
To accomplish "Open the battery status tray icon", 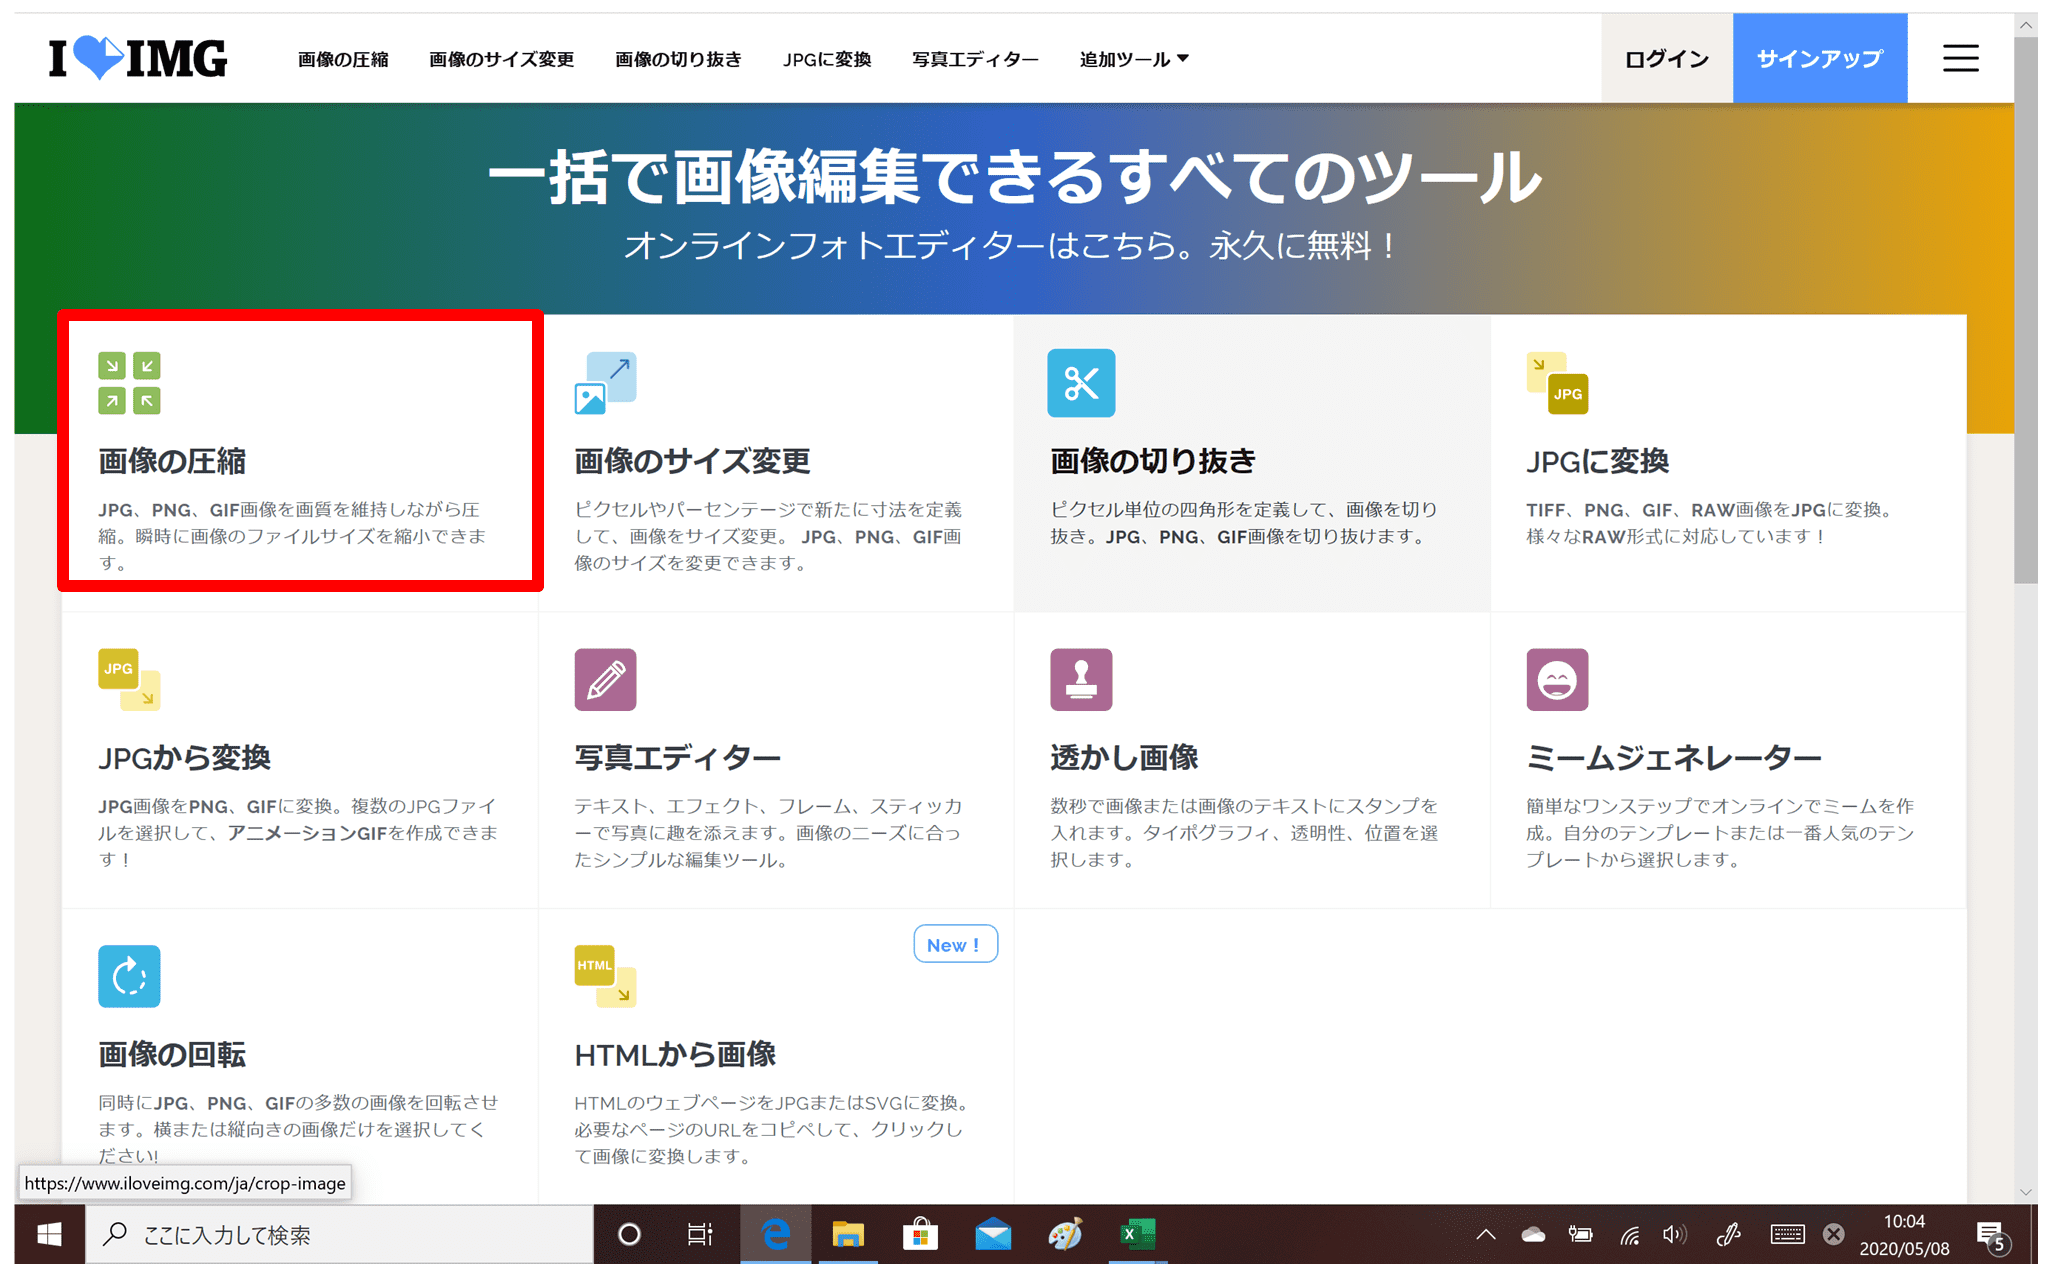I will [1580, 1235].
